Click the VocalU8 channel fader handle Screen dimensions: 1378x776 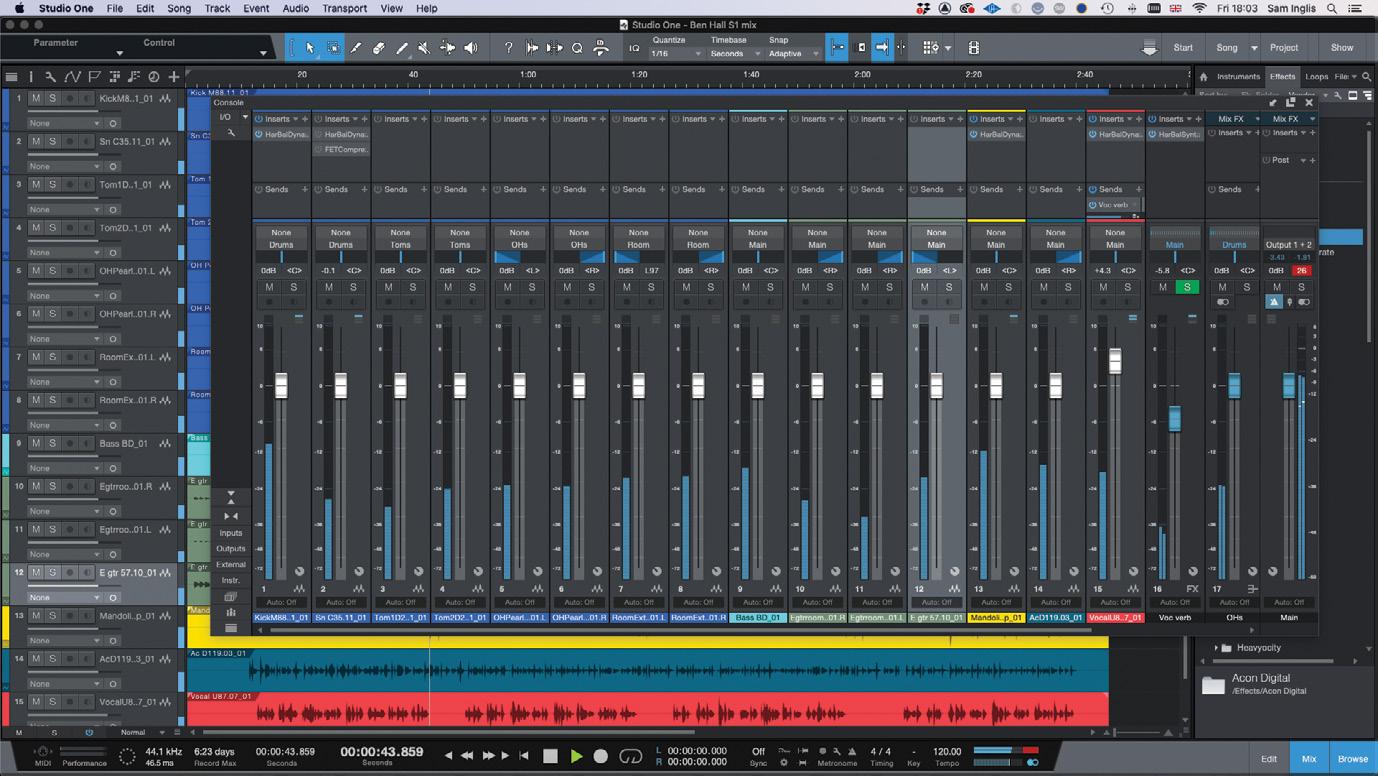(x=1115, y=361)
